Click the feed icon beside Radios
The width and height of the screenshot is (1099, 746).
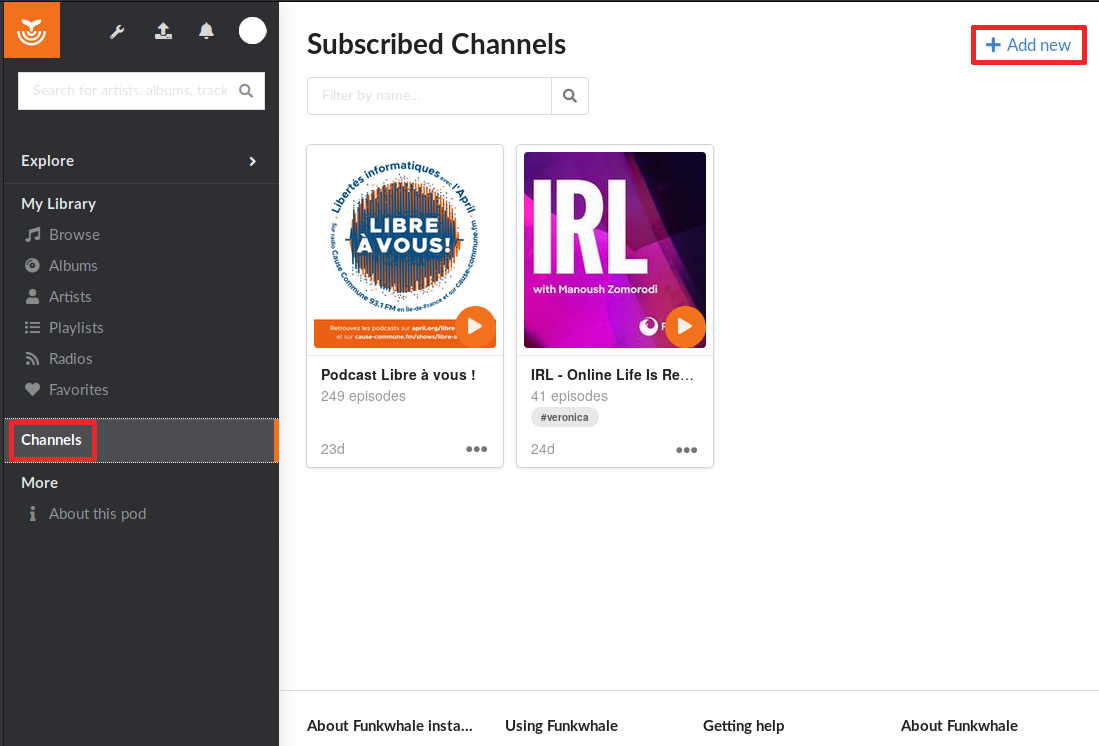point(32,358)
